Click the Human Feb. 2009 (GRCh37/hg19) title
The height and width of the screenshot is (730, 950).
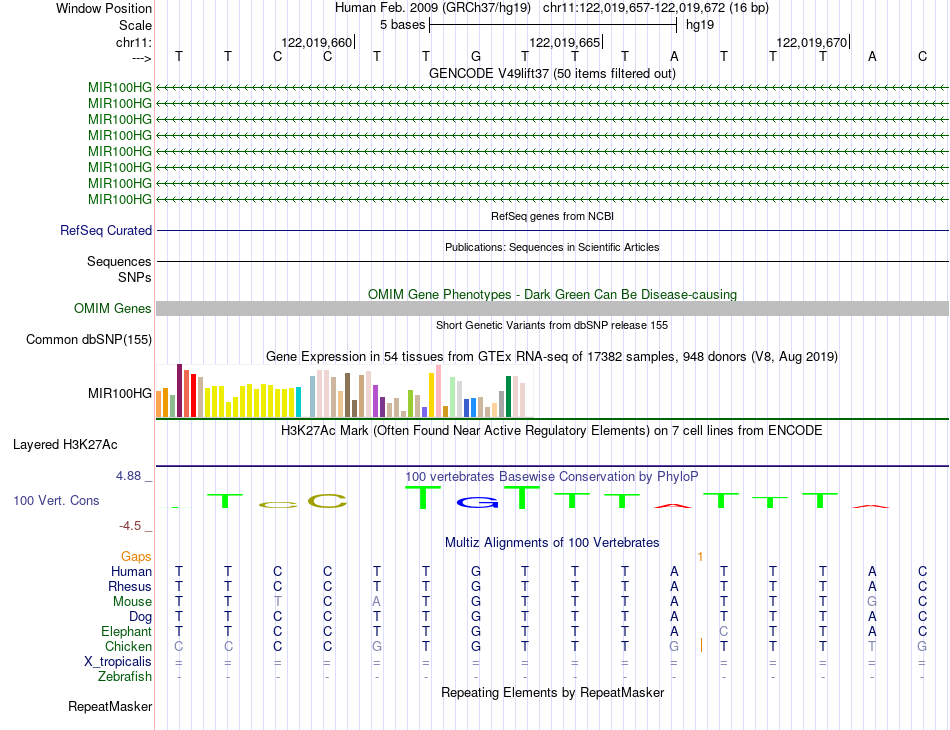click(x=433, y=8)
